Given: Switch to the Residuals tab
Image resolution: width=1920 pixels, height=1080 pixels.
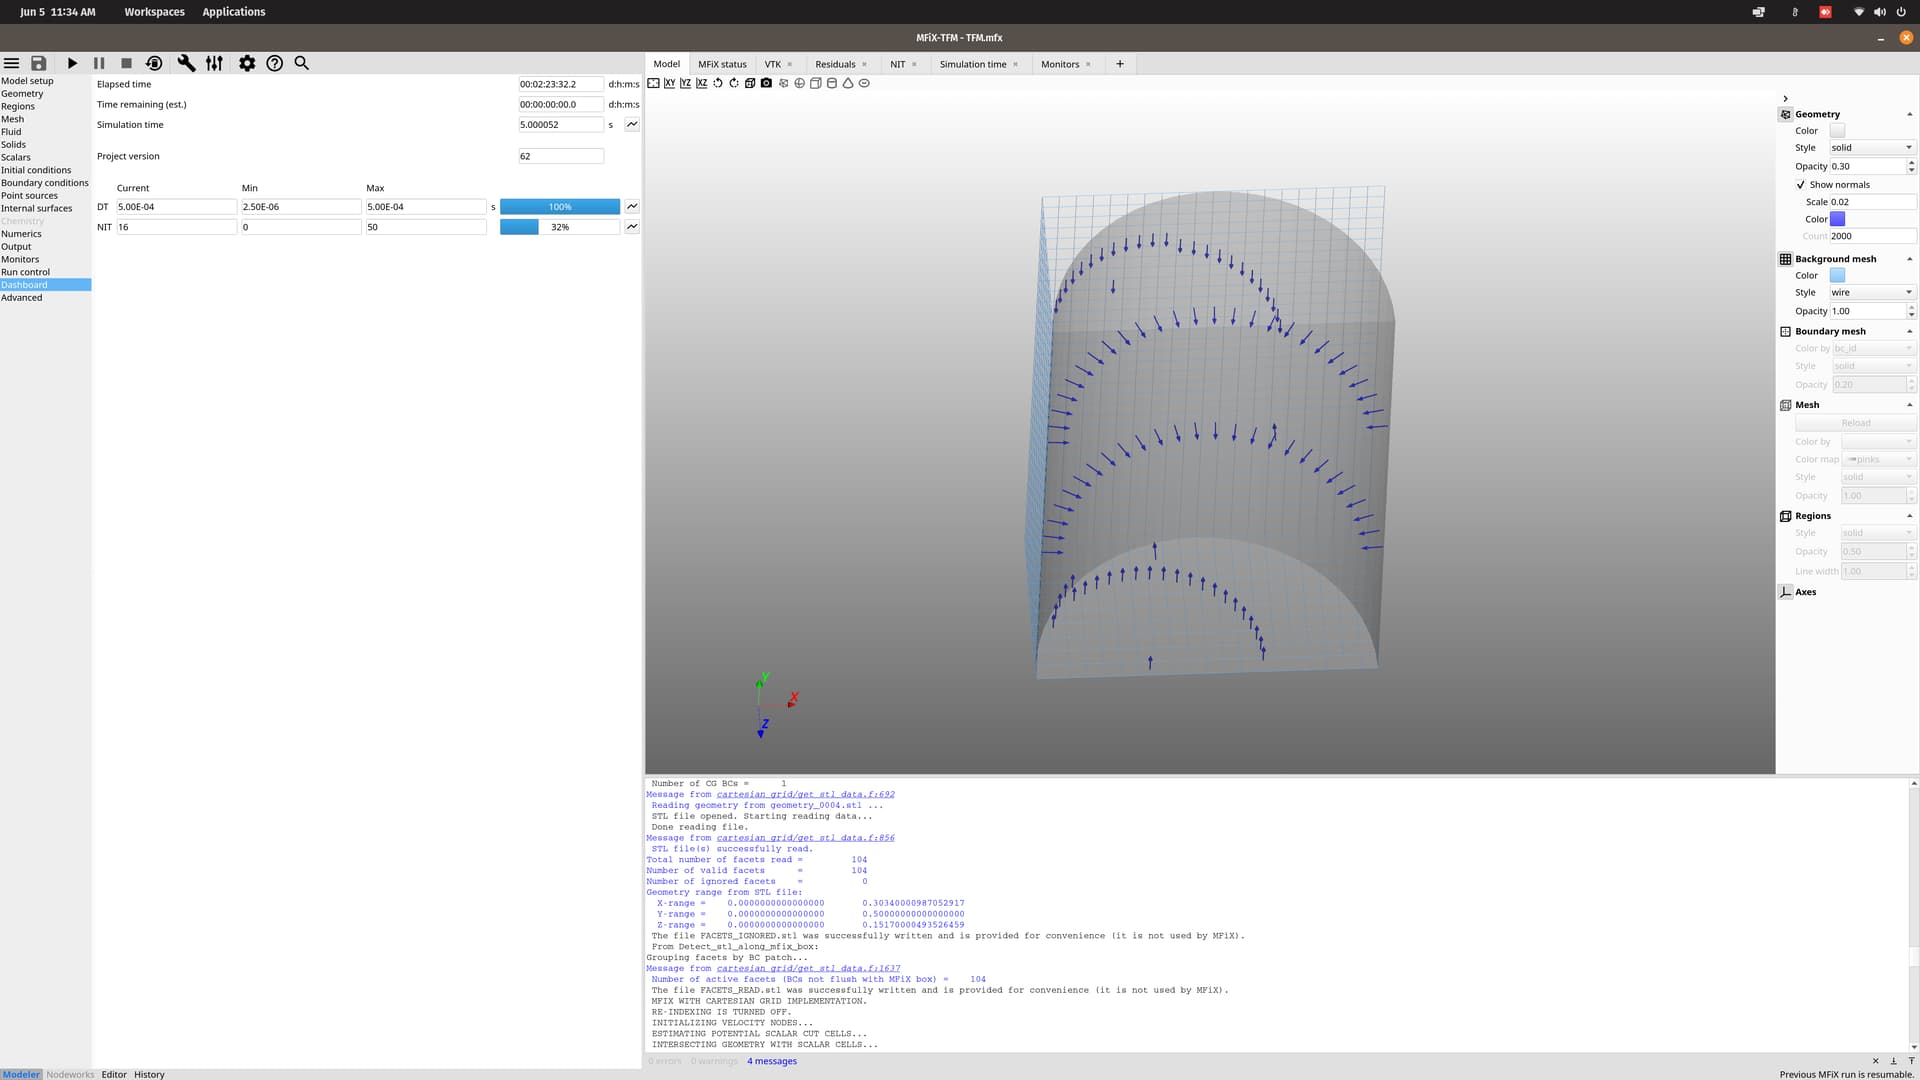Looking at the screenshot, I should pyautogui.click(x=835, y=64).
